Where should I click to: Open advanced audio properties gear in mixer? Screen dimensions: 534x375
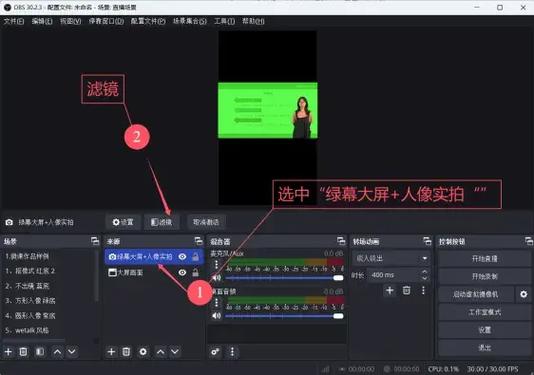[x=215, y=351]
